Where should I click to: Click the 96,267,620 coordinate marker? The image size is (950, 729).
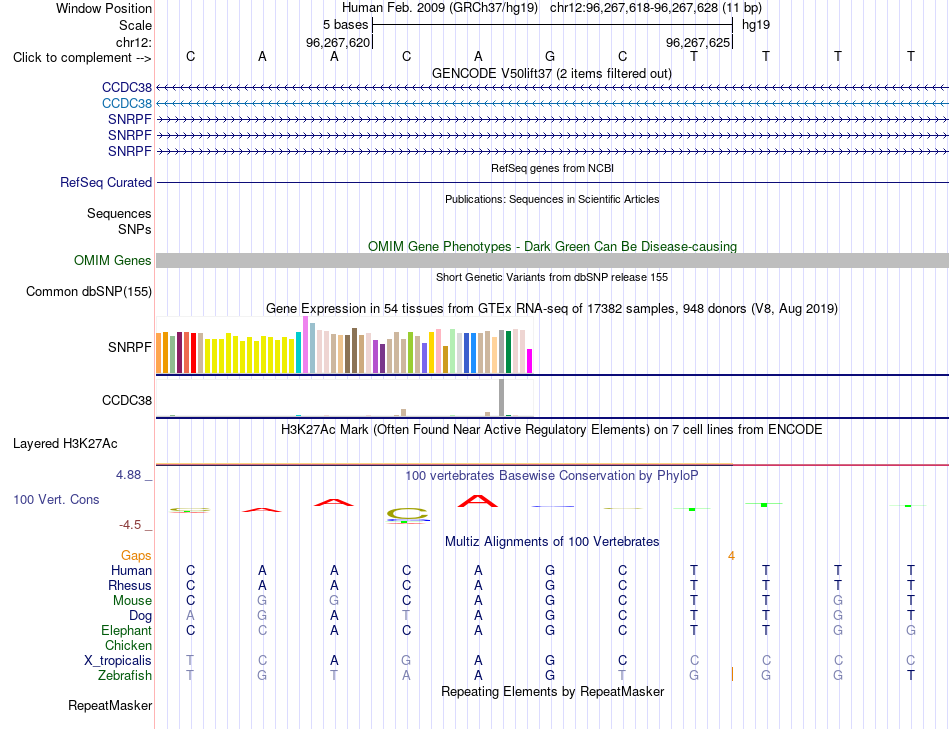(337, 42)
